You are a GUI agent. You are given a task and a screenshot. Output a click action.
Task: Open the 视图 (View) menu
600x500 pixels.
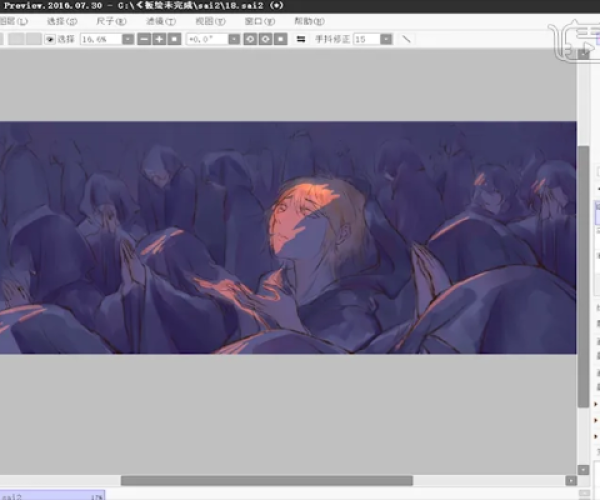(210, 20)
